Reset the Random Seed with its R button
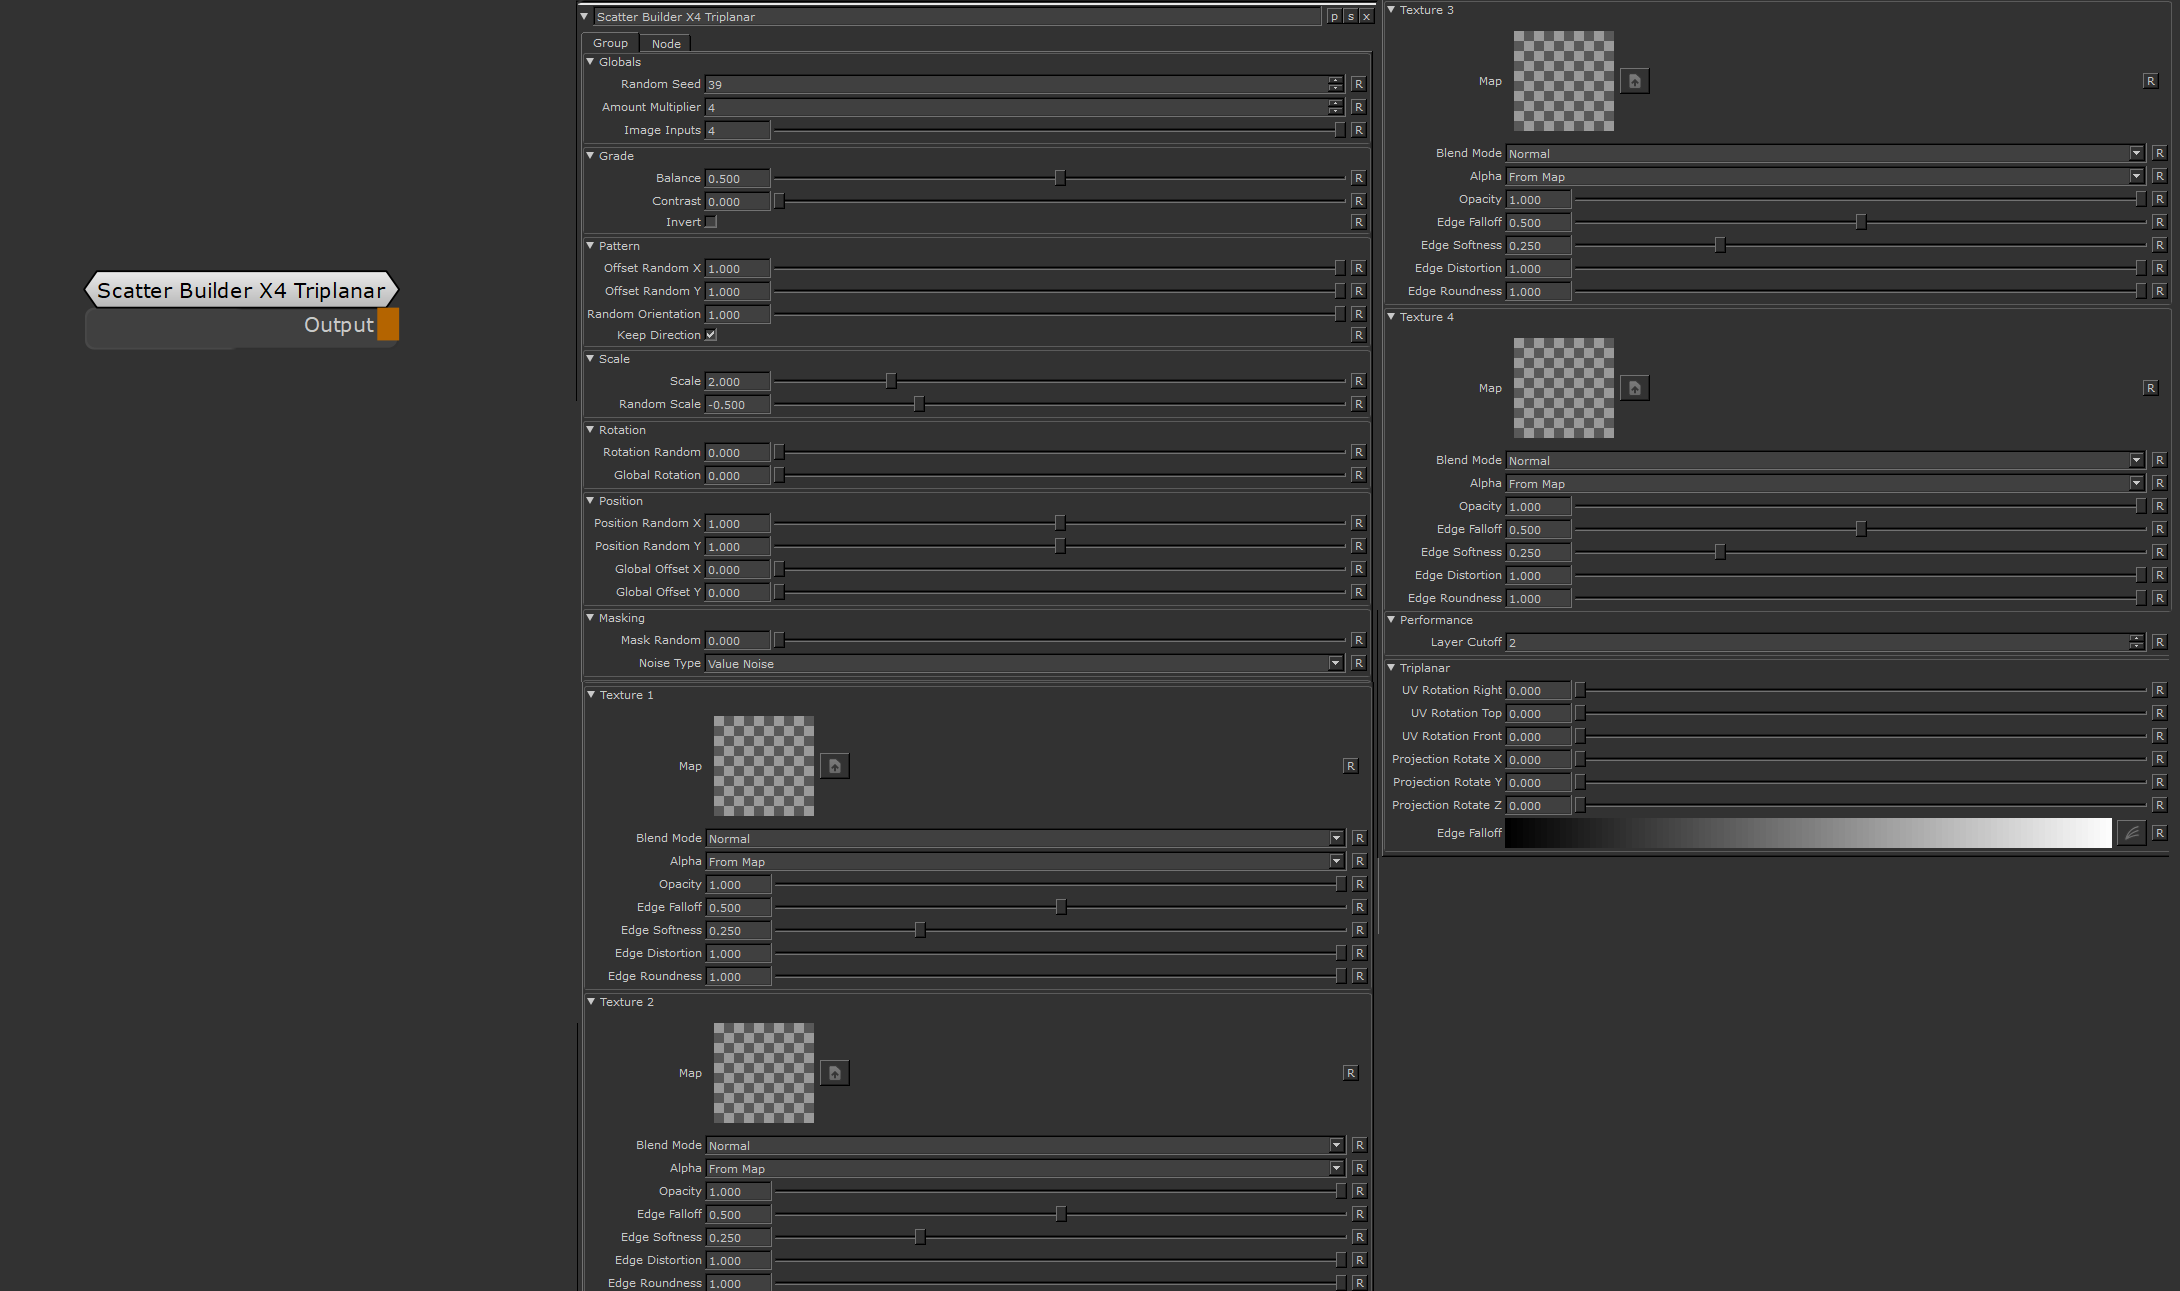This screenshot has height=1291, width=2180. tap(1358, 84)
